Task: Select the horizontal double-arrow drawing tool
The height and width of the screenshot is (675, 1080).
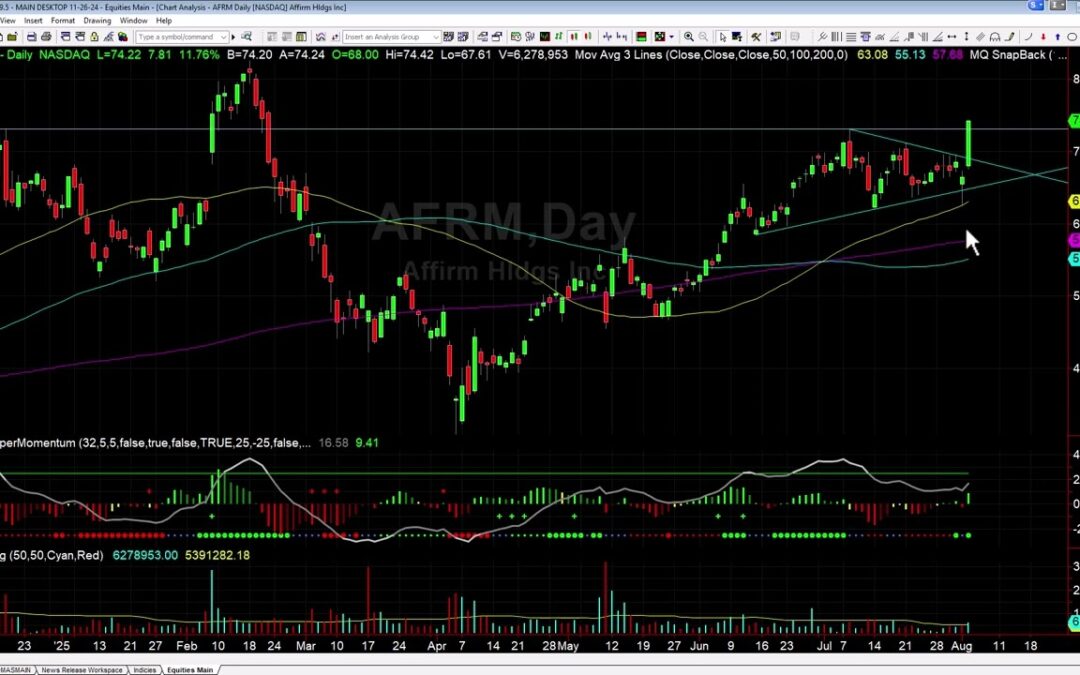Action: [x=951, y=37]
